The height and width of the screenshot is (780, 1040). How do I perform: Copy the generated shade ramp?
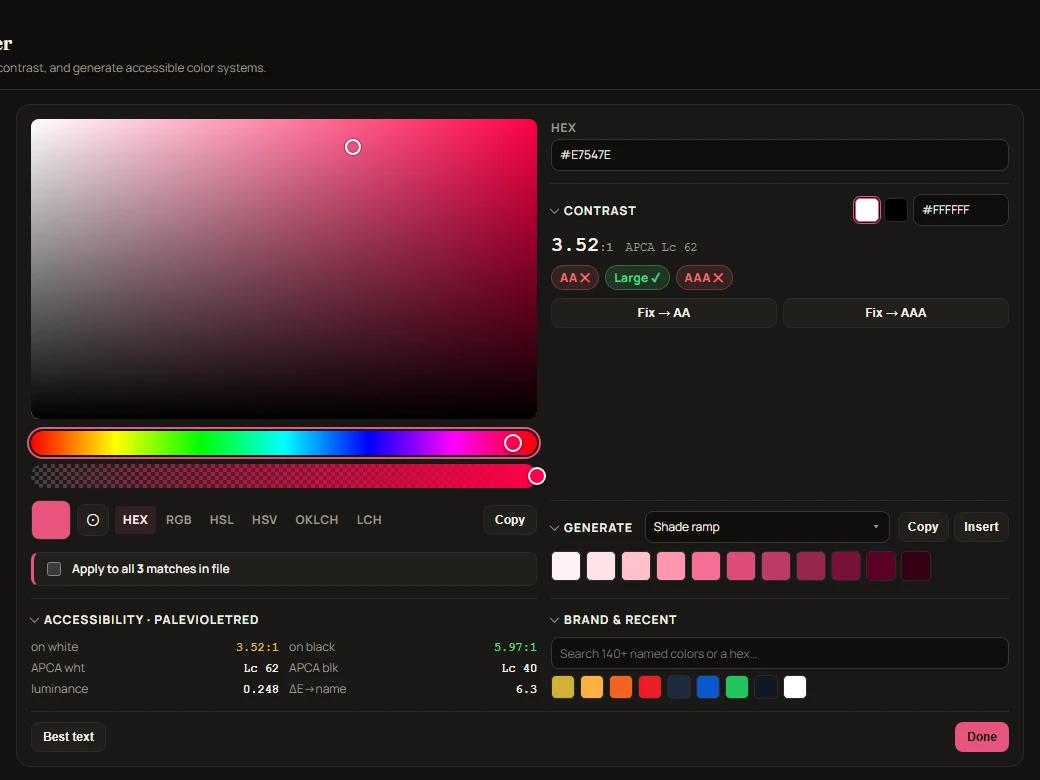[923, 527]
